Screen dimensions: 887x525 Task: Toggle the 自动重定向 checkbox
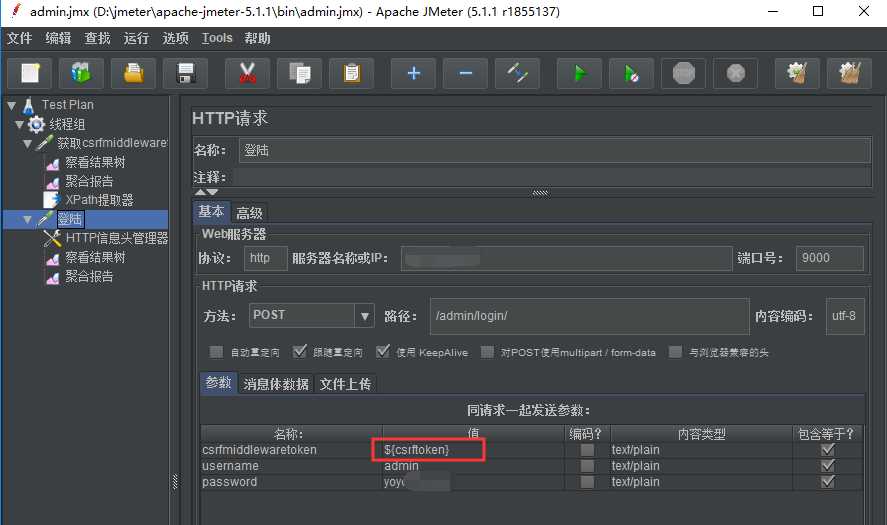tap(216, 352)
